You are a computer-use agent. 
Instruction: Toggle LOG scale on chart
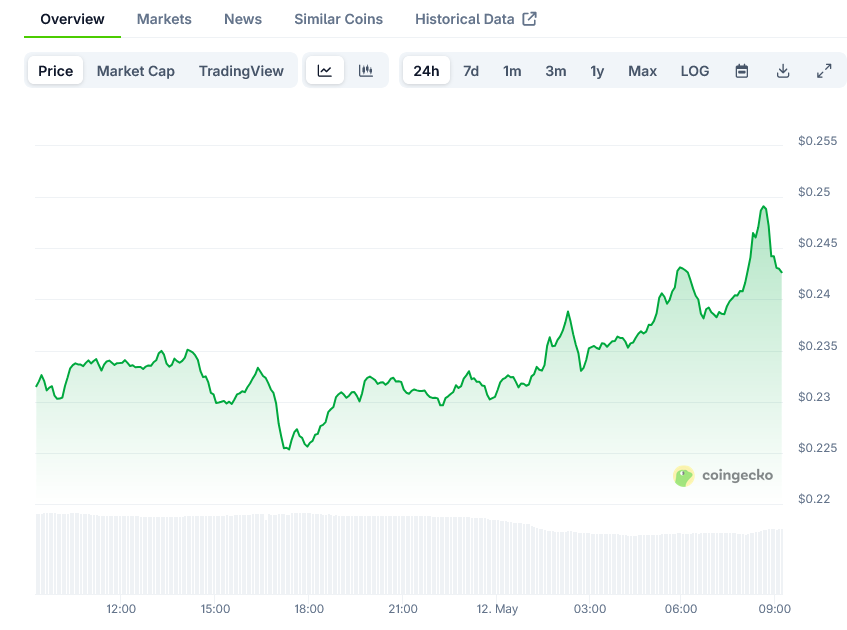click(695, 71)
